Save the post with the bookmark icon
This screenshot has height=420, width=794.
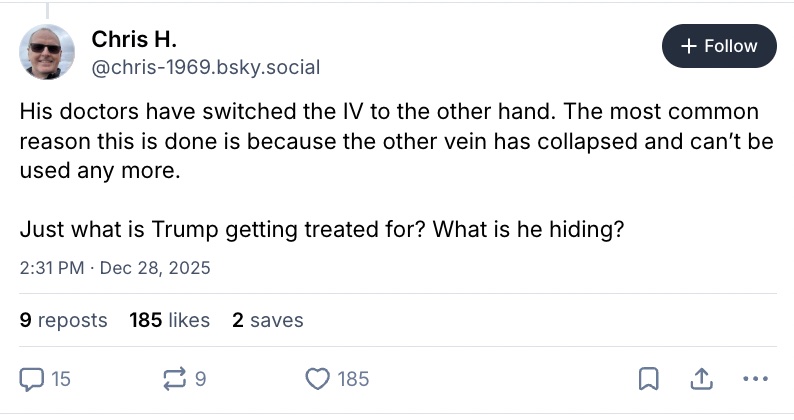tap(648, 379)
